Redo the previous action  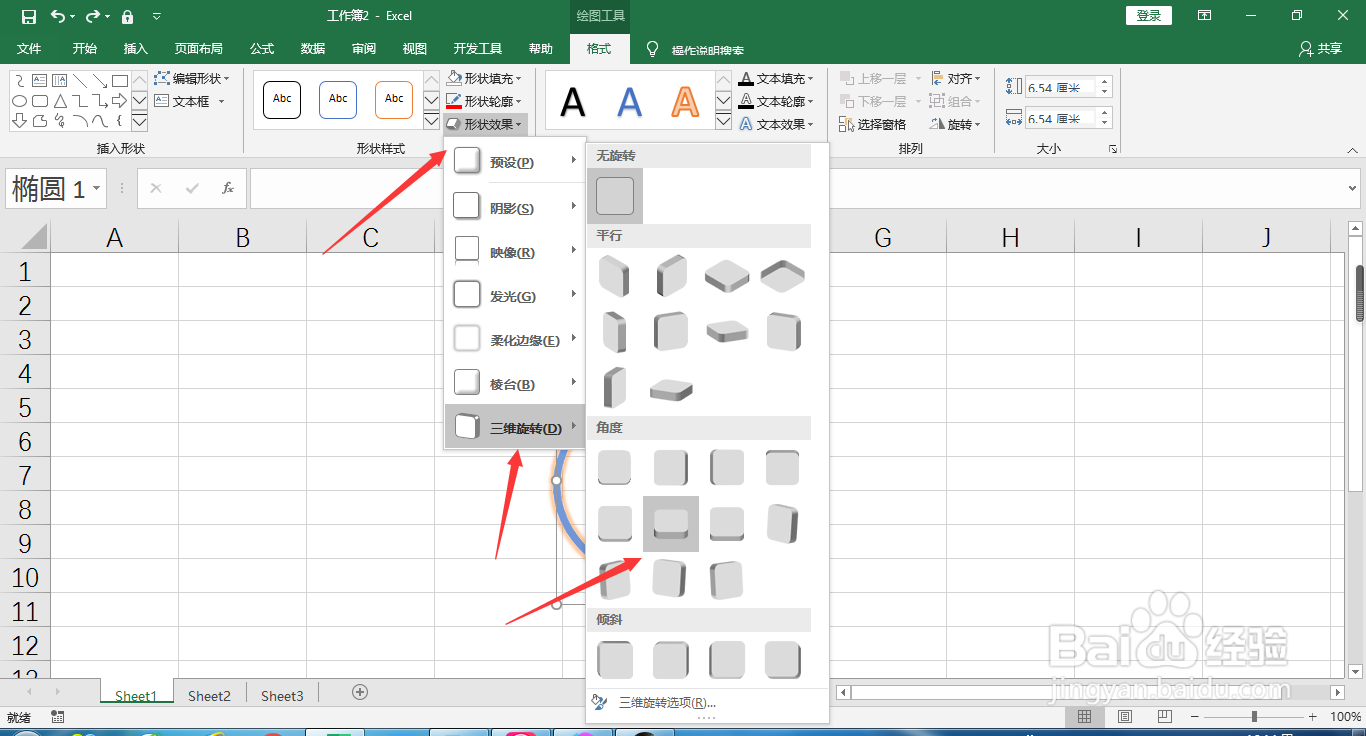92,16
